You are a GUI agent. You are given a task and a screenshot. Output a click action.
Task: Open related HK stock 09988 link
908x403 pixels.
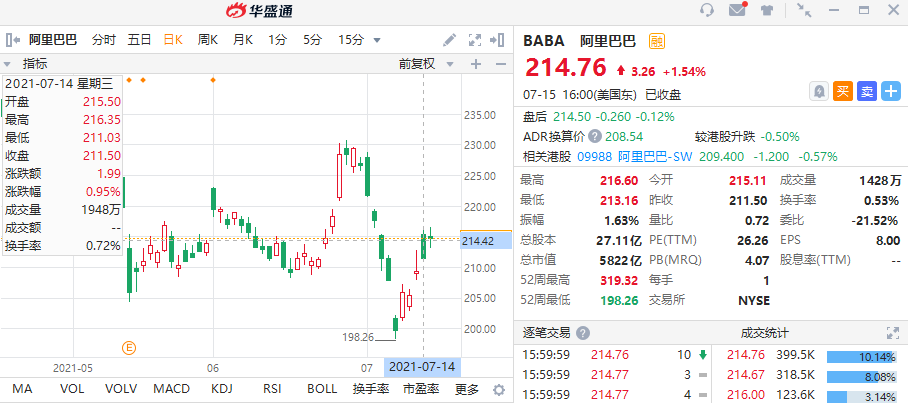click(595, 157)
